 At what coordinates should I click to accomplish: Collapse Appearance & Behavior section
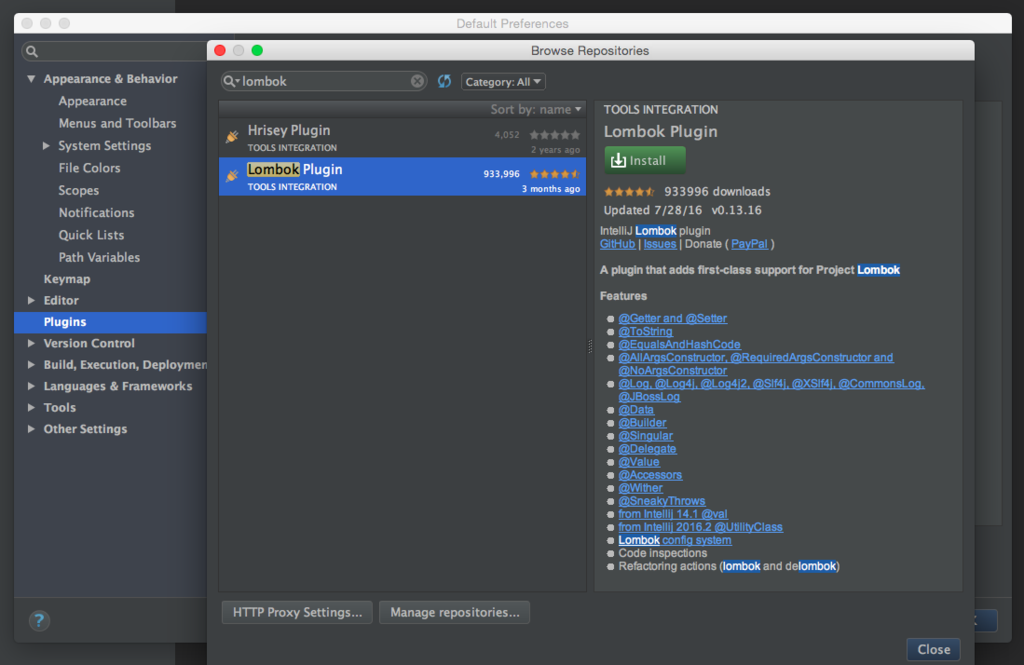coord(31,78)
